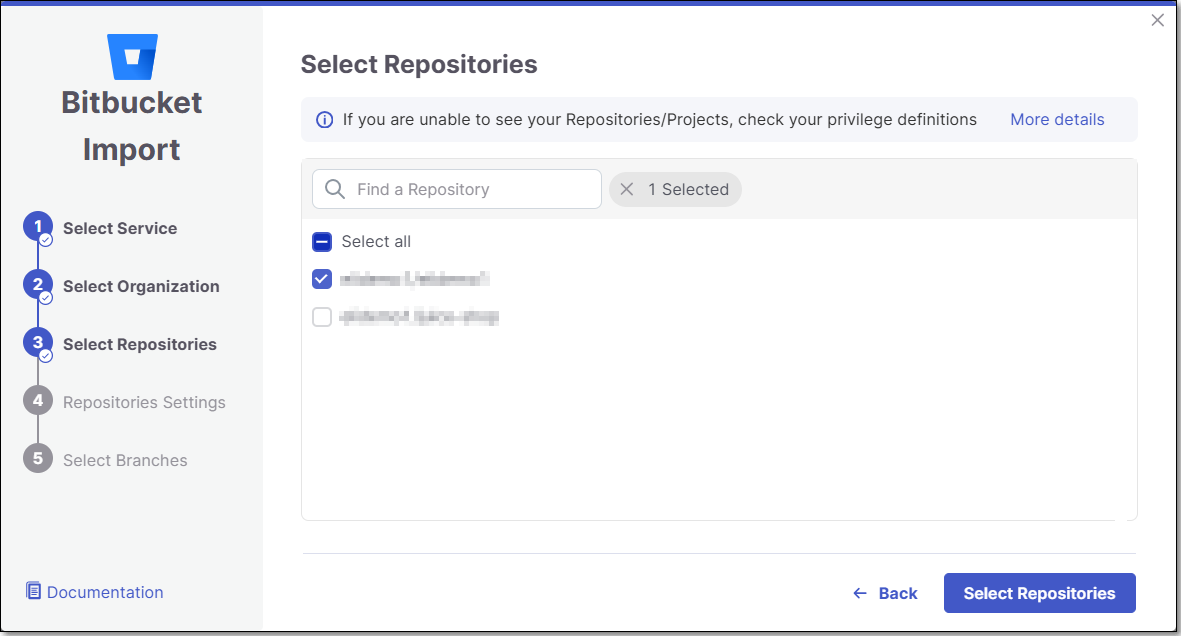Click the step 5 circle for Select Branches

(38, 458)
